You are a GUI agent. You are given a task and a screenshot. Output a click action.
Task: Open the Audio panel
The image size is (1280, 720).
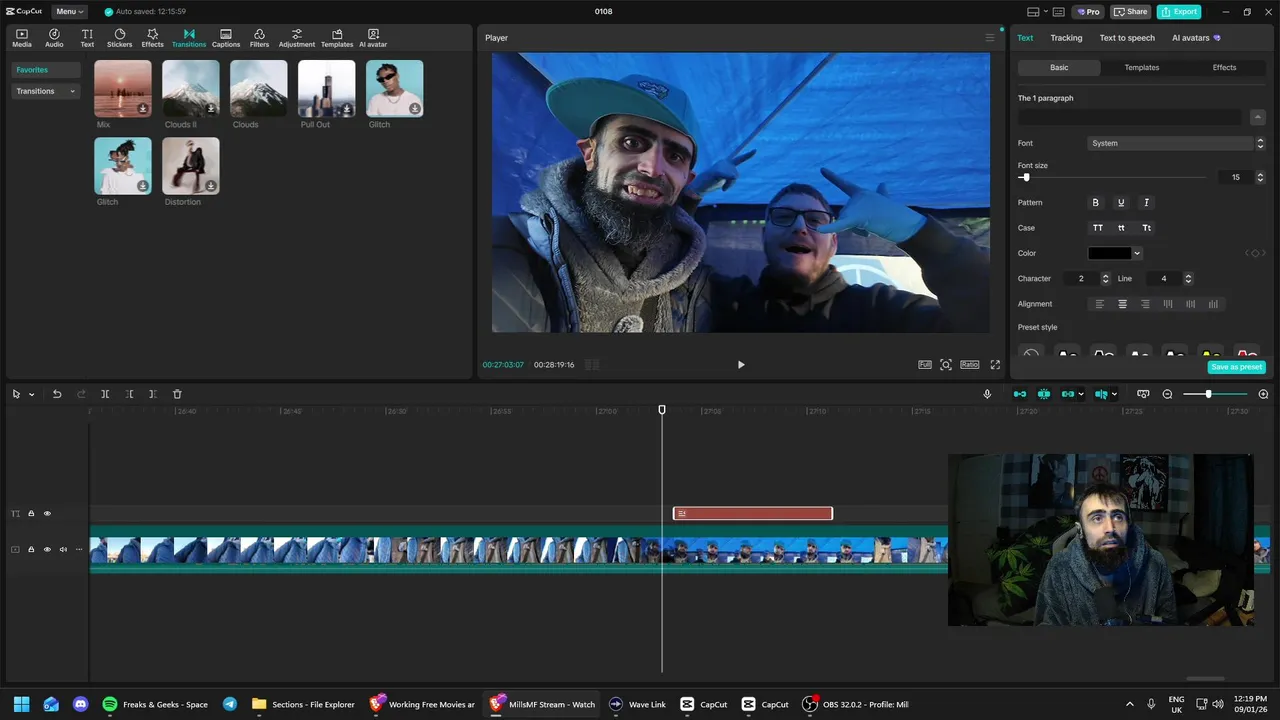pyautogui.click(x=54, y=38)
